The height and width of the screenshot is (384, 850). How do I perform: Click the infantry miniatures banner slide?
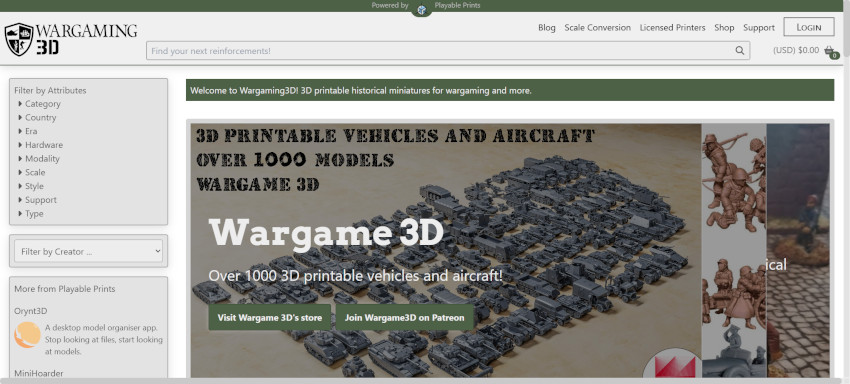733,251
